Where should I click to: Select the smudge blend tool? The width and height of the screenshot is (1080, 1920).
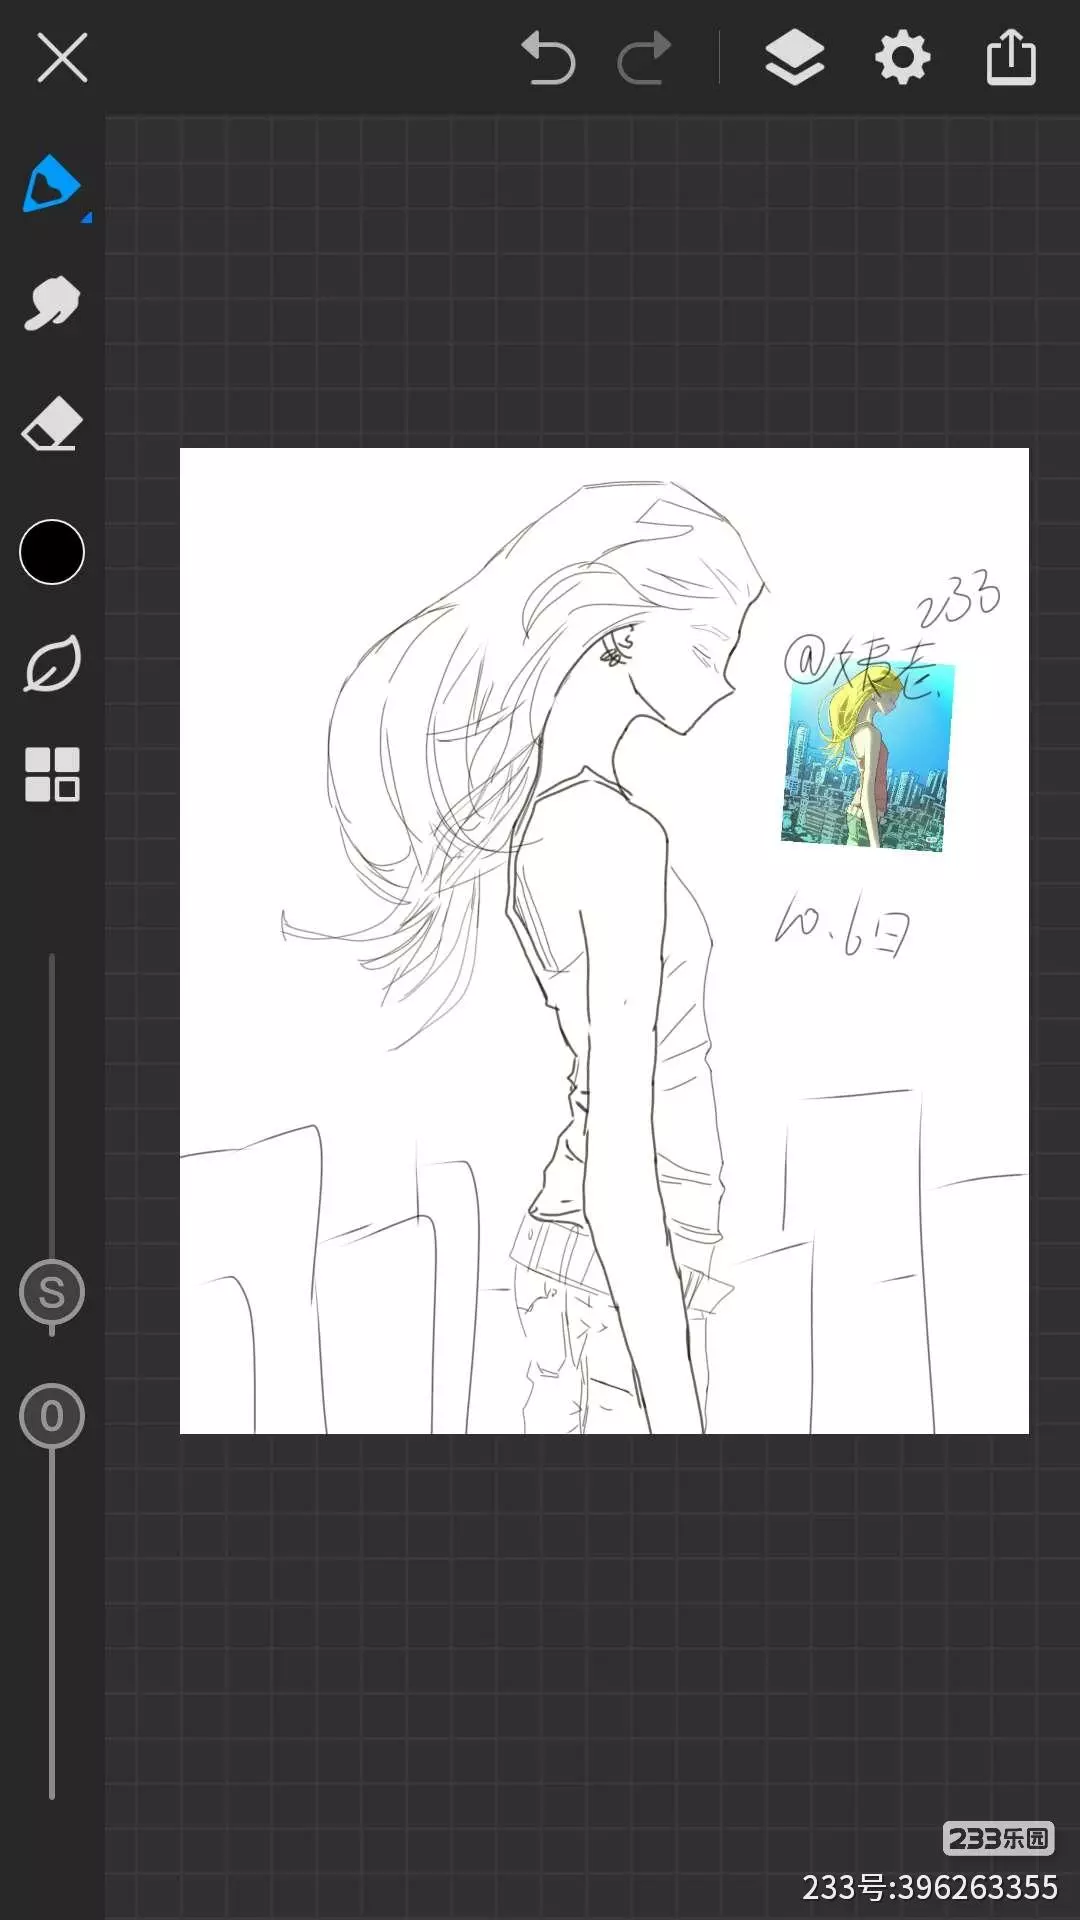pos(51,303)
